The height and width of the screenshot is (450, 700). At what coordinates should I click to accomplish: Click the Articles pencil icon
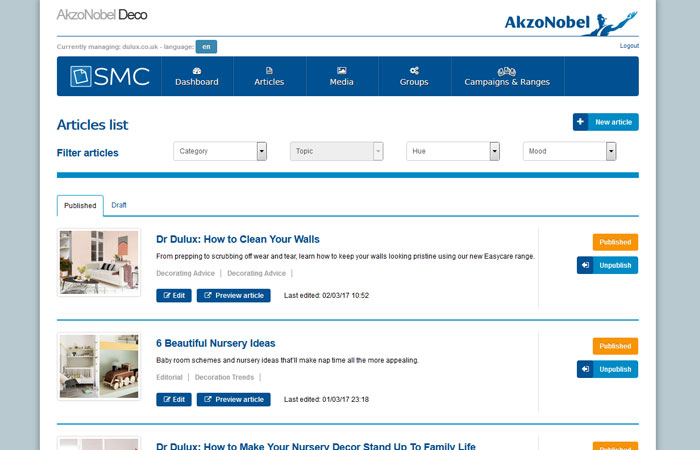(x=269, y=70)
